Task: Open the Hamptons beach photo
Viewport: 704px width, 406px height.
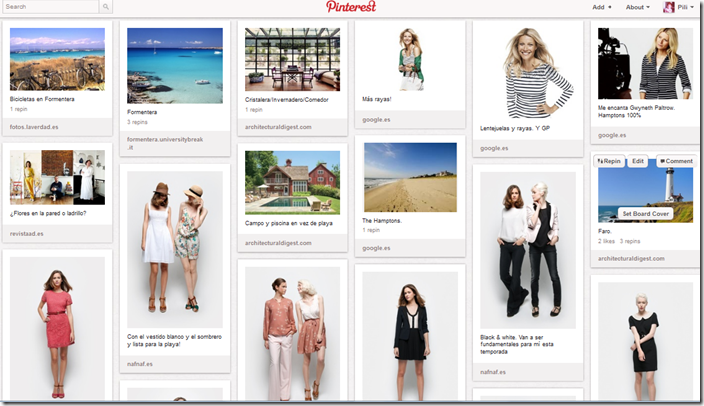Action: (x=410, y=177)
